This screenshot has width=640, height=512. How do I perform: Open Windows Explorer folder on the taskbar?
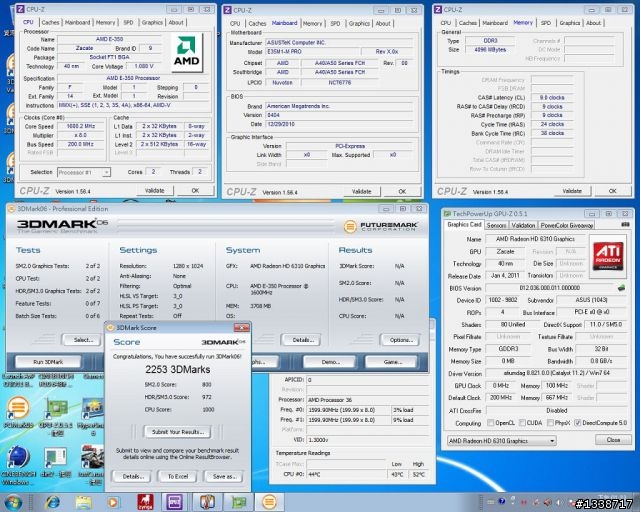click(83, 502)
